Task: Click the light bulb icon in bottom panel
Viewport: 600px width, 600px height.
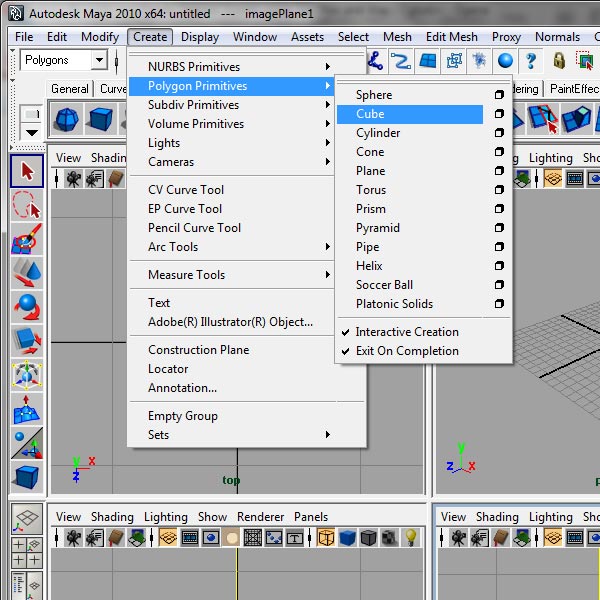Action: click(x=411, y=538)
